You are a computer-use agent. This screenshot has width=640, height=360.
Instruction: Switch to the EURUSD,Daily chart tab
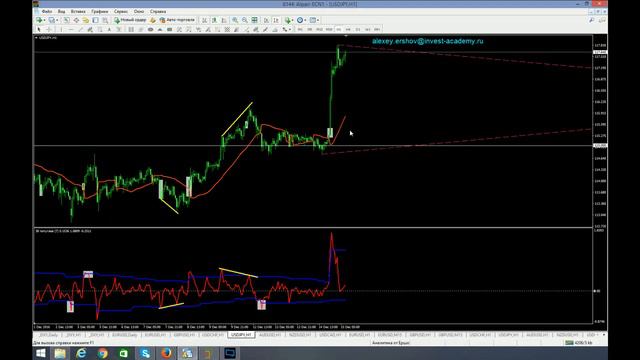(124, 335)
